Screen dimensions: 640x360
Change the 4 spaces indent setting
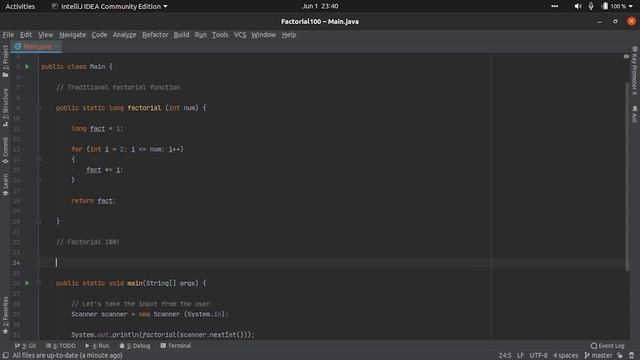point(565,356)
